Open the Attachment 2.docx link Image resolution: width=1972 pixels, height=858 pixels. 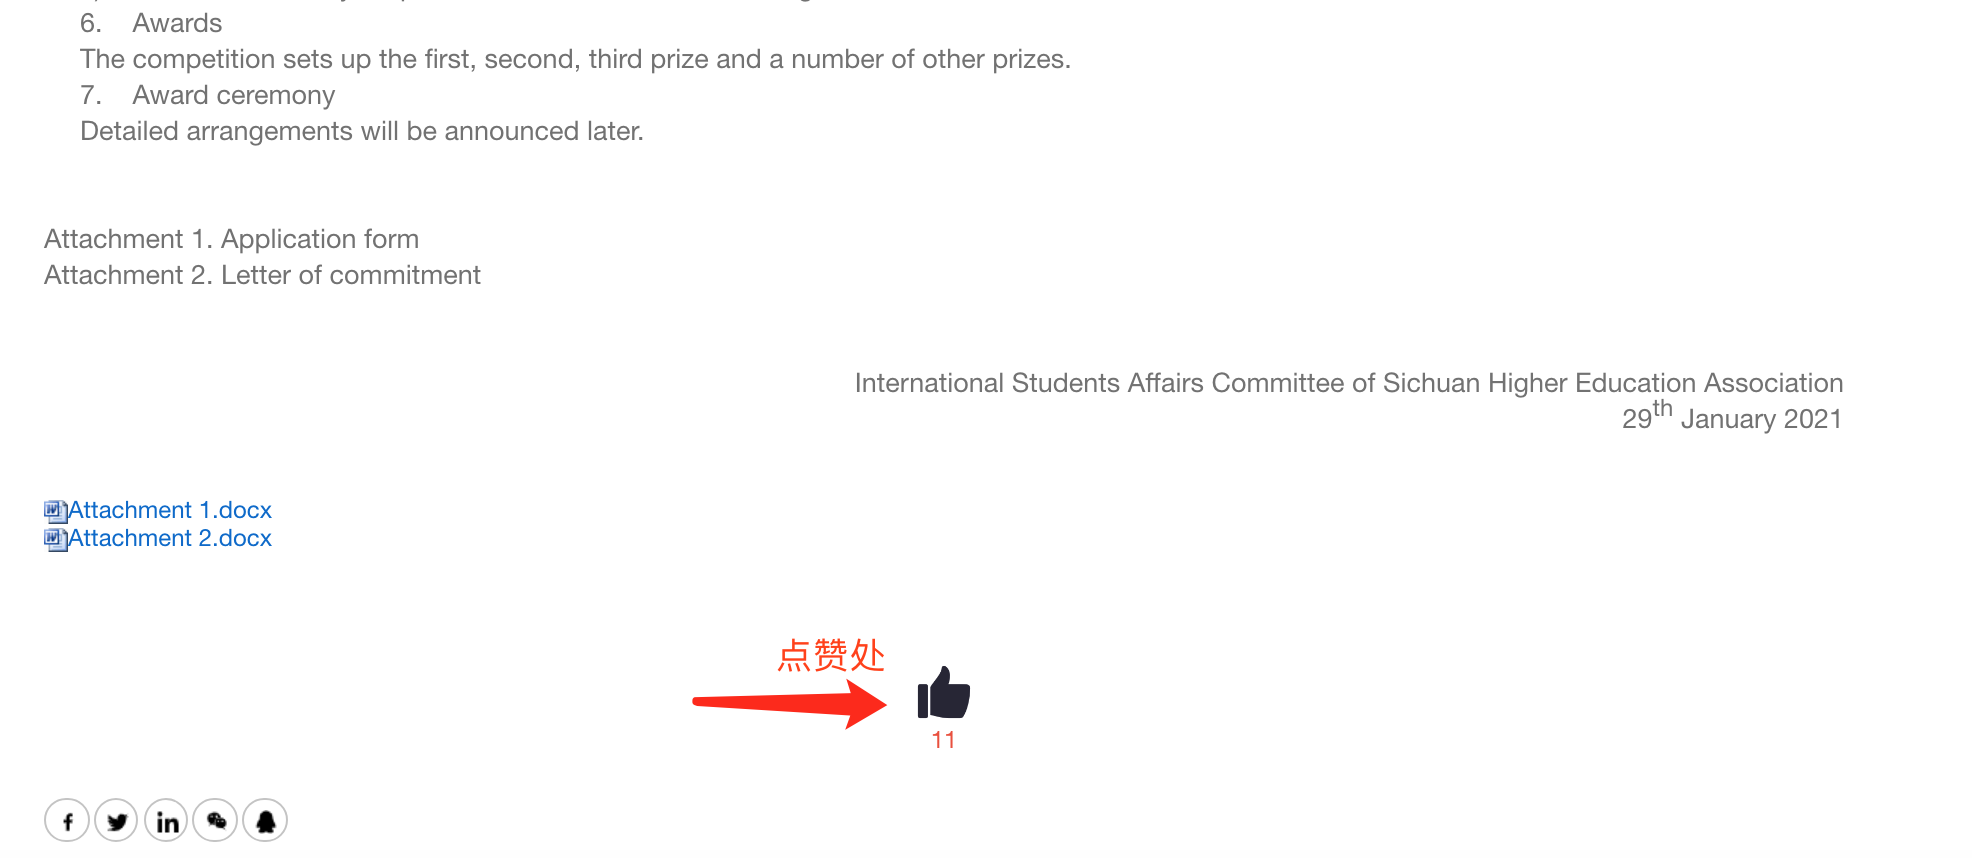[x=170, y=538]
